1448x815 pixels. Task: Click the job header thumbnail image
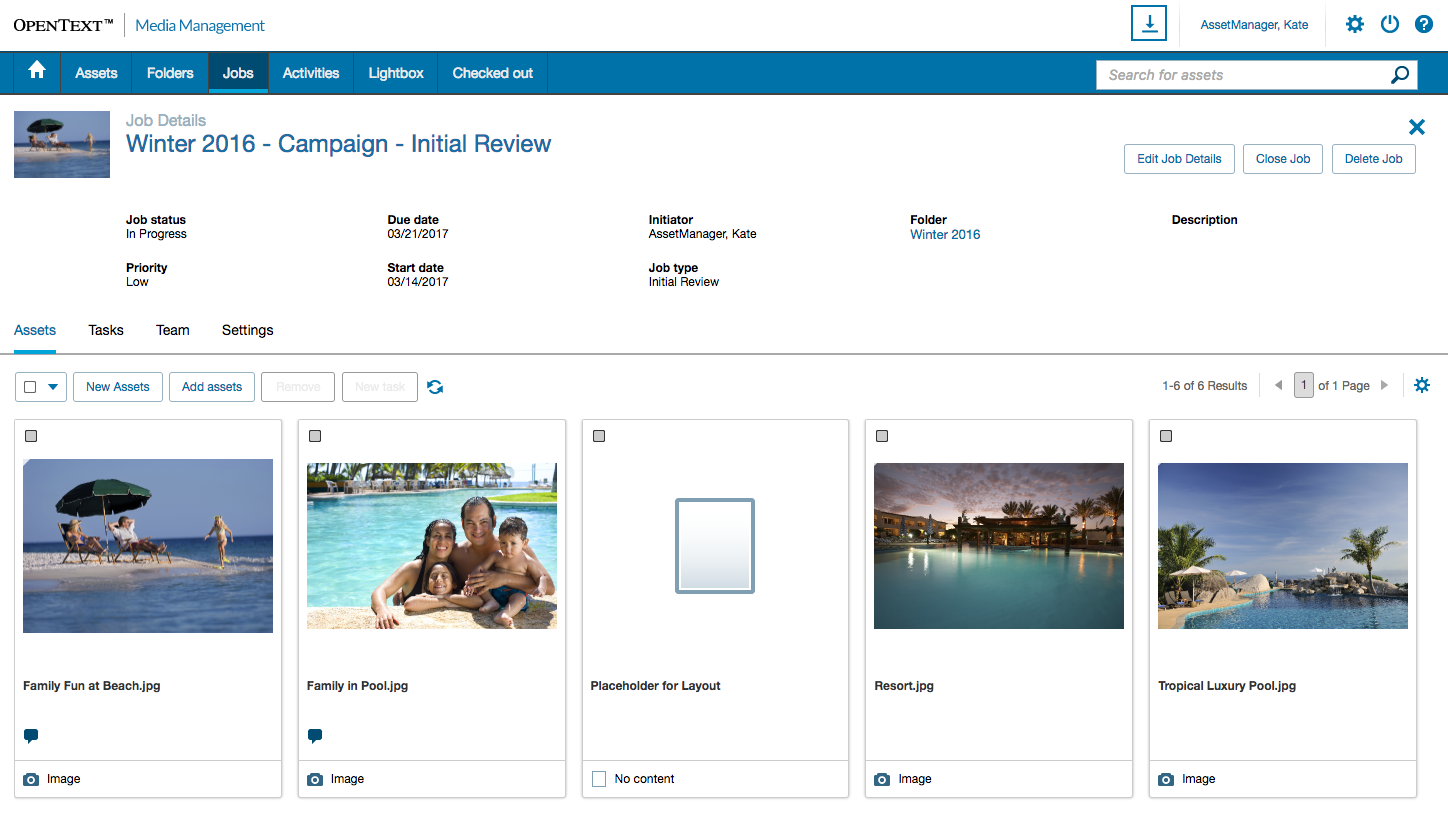(x=62, y=144)
